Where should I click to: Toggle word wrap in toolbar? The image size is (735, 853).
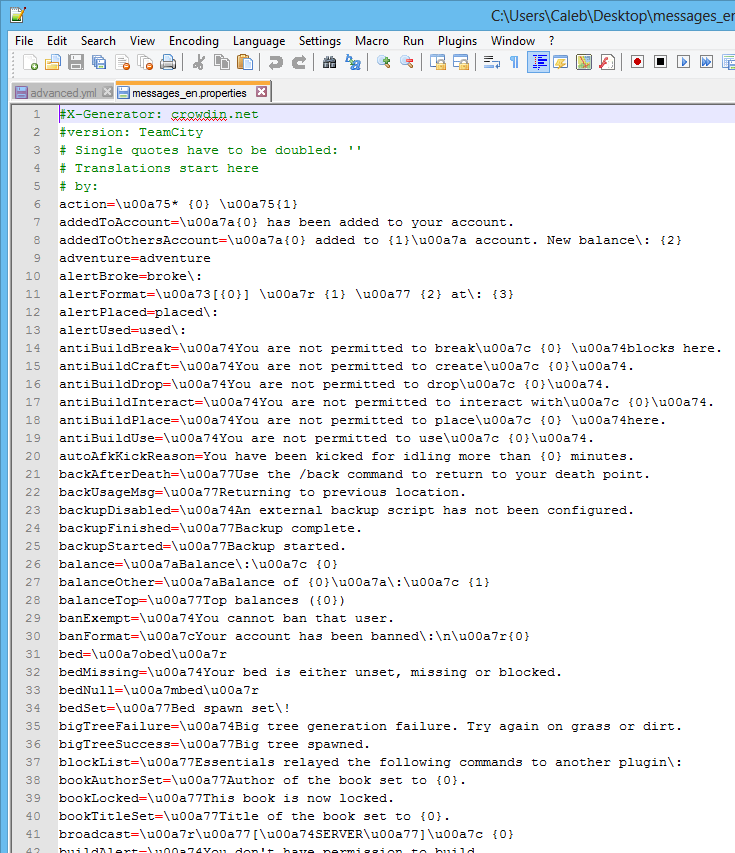(x=491, y=62)
